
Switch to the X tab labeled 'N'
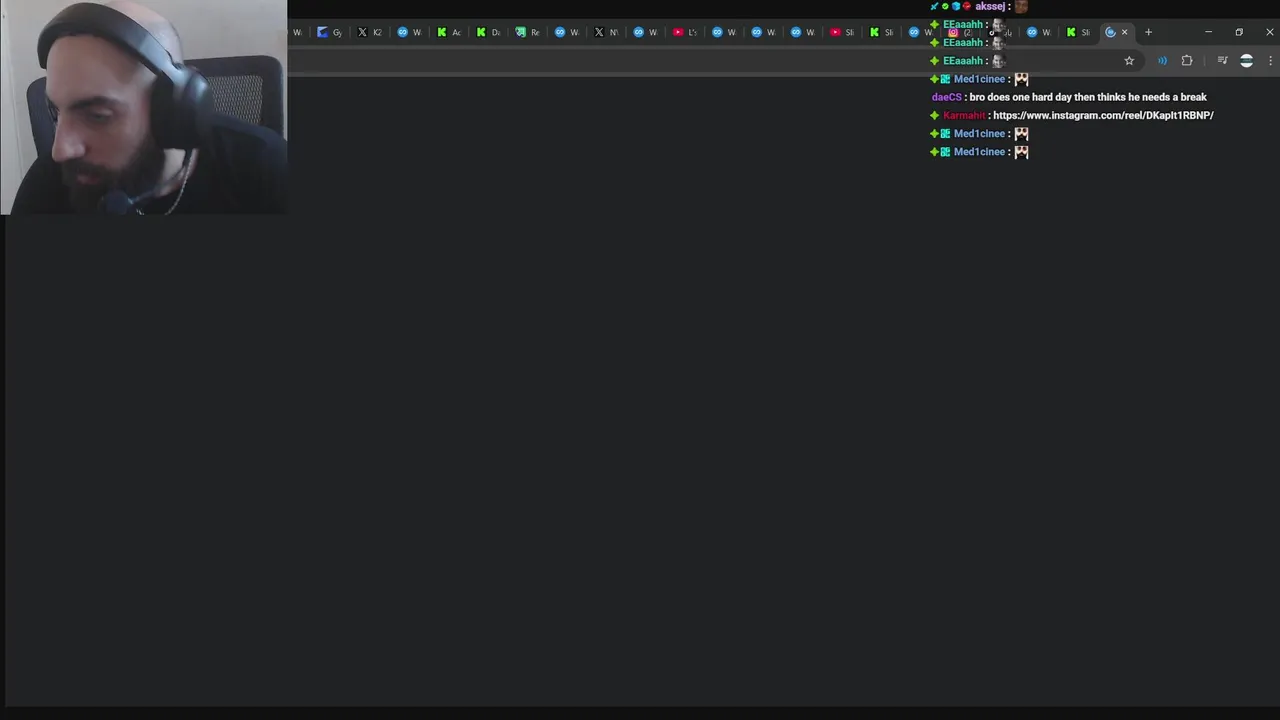tap(607, 32)
